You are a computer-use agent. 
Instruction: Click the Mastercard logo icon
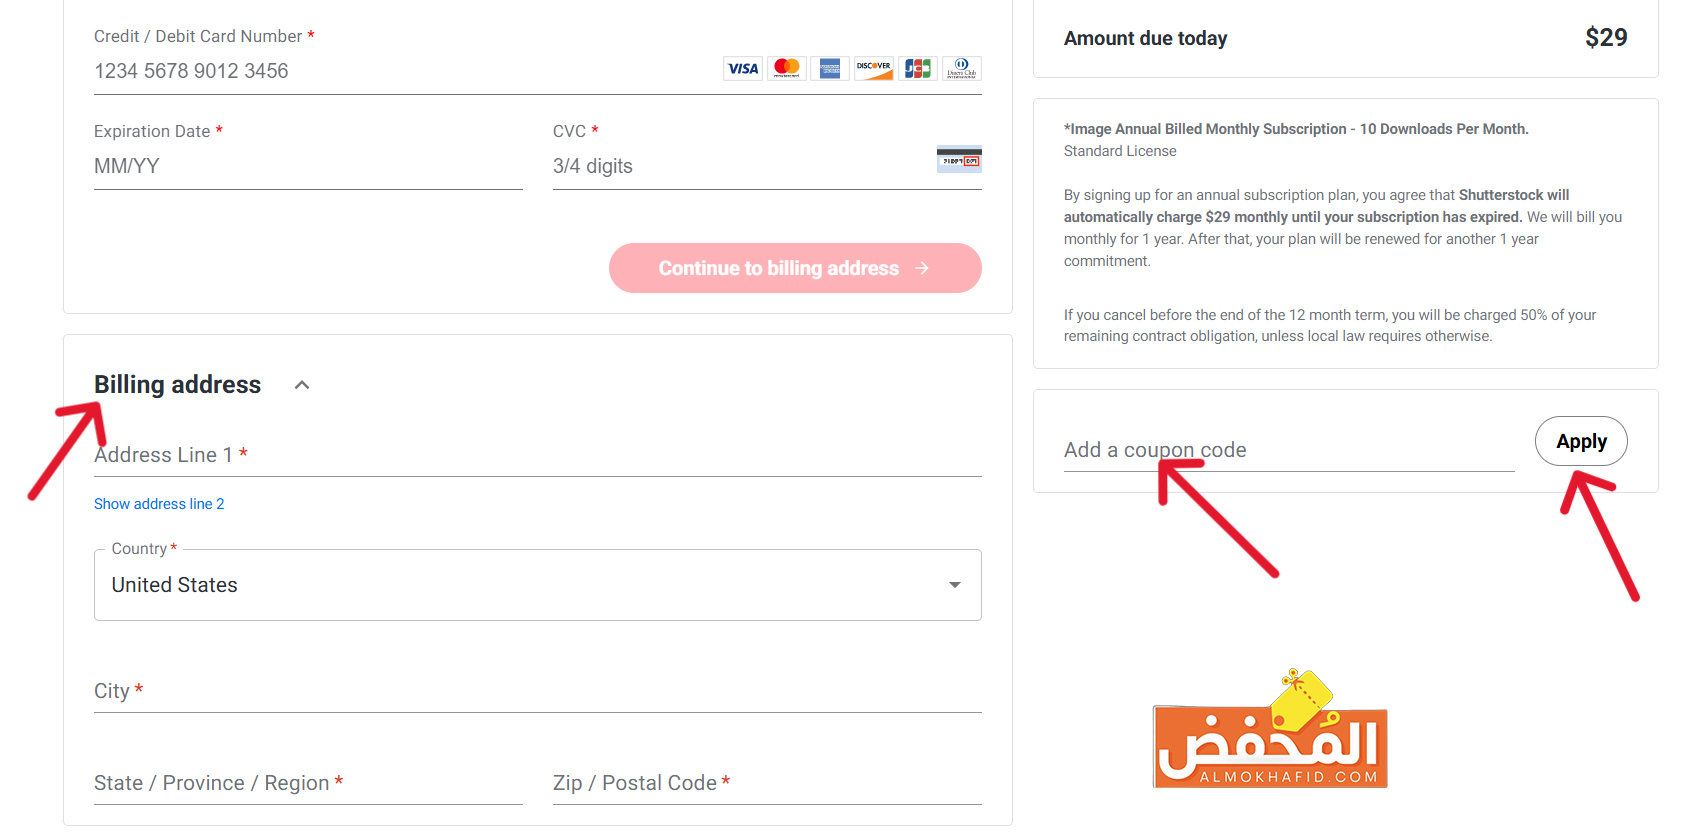tap(787, 68)
